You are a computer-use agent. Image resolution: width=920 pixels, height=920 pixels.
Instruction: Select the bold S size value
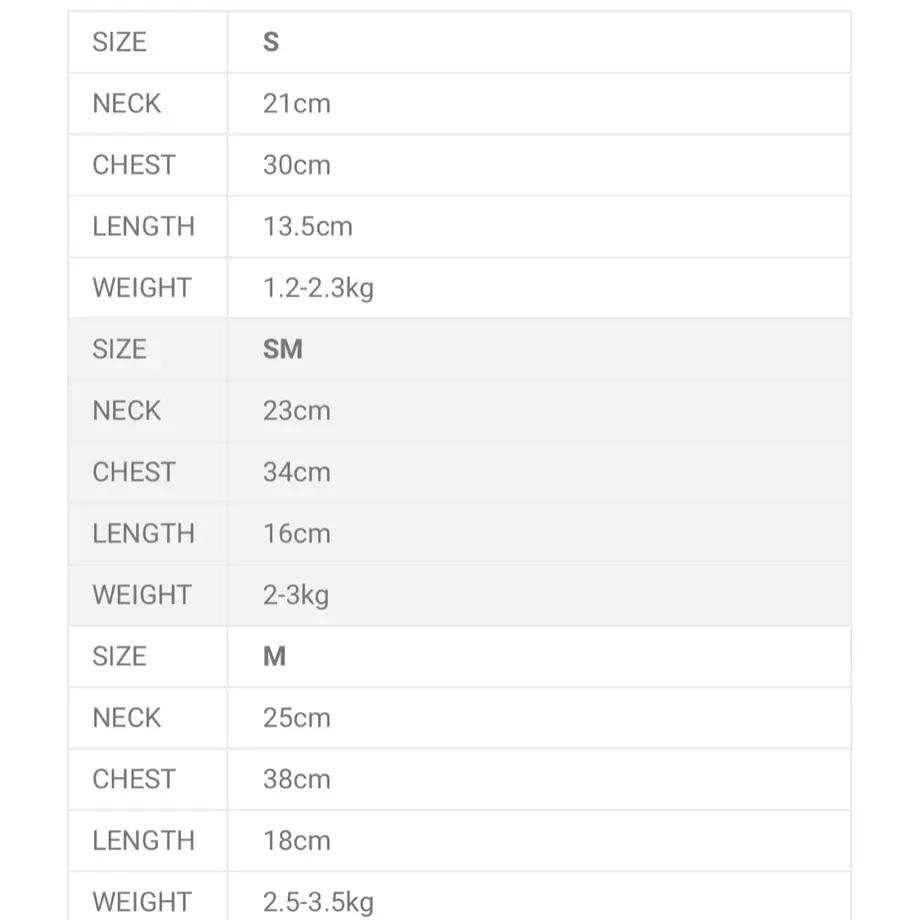(x=270, y=42)
